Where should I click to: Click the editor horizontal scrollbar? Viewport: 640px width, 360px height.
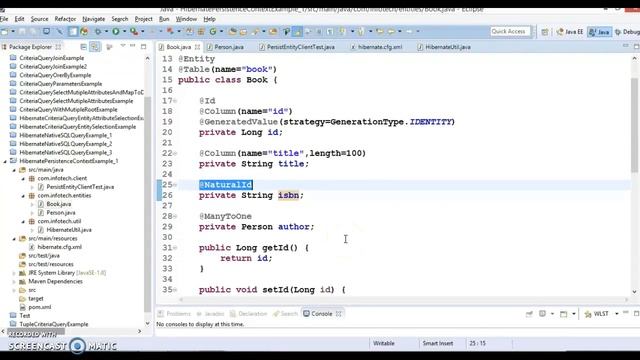pos(403,300)
